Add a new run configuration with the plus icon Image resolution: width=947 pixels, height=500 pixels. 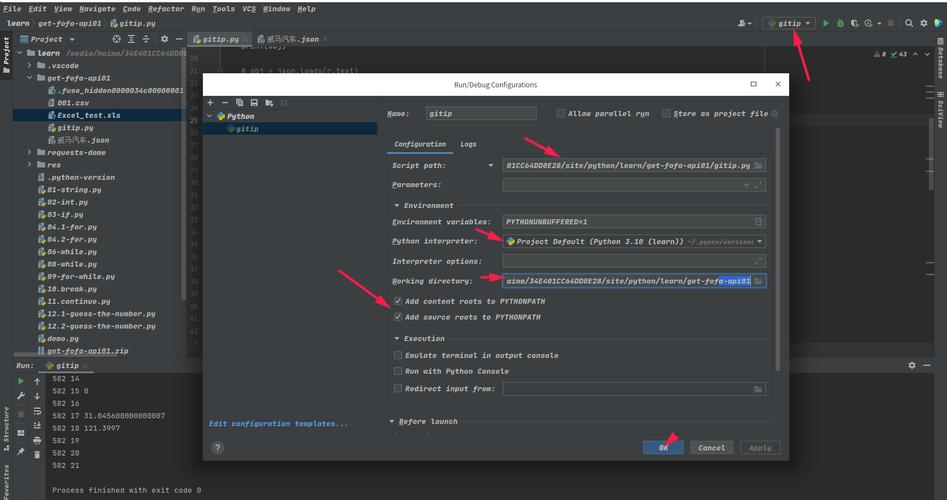click(x=210, y=103)
